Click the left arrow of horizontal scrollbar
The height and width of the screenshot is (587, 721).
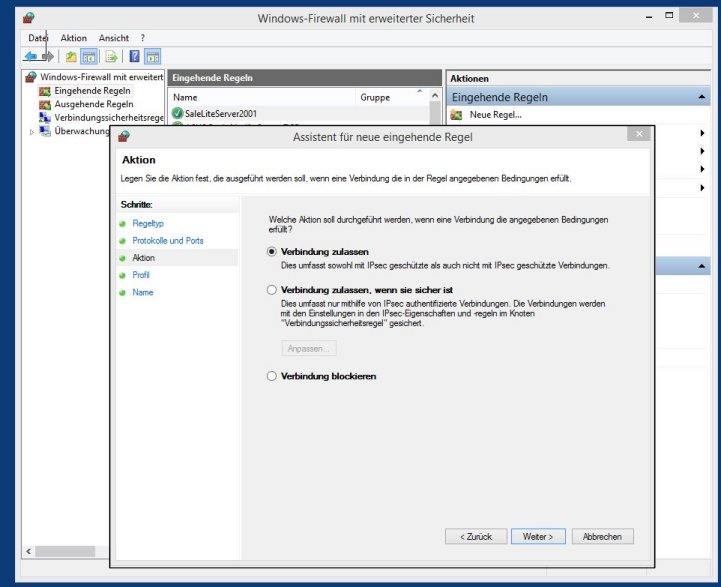click(x=28, y=551)
